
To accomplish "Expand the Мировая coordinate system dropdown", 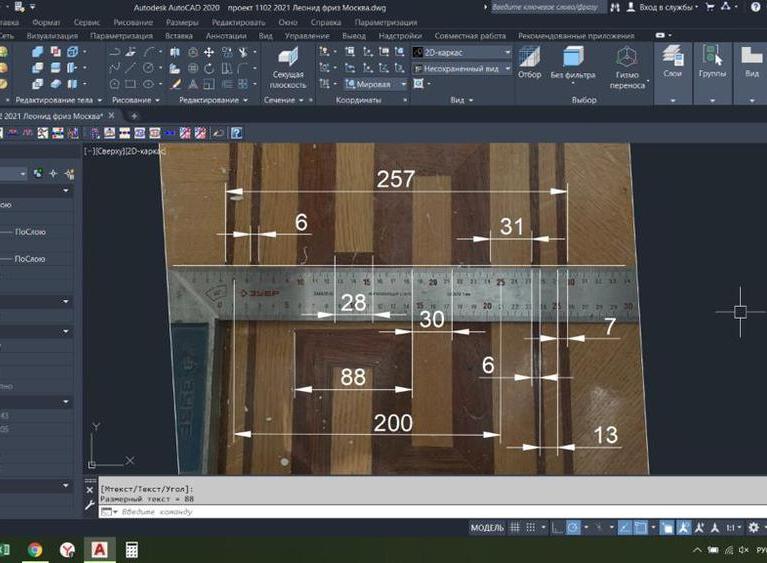I will [376, 85].
